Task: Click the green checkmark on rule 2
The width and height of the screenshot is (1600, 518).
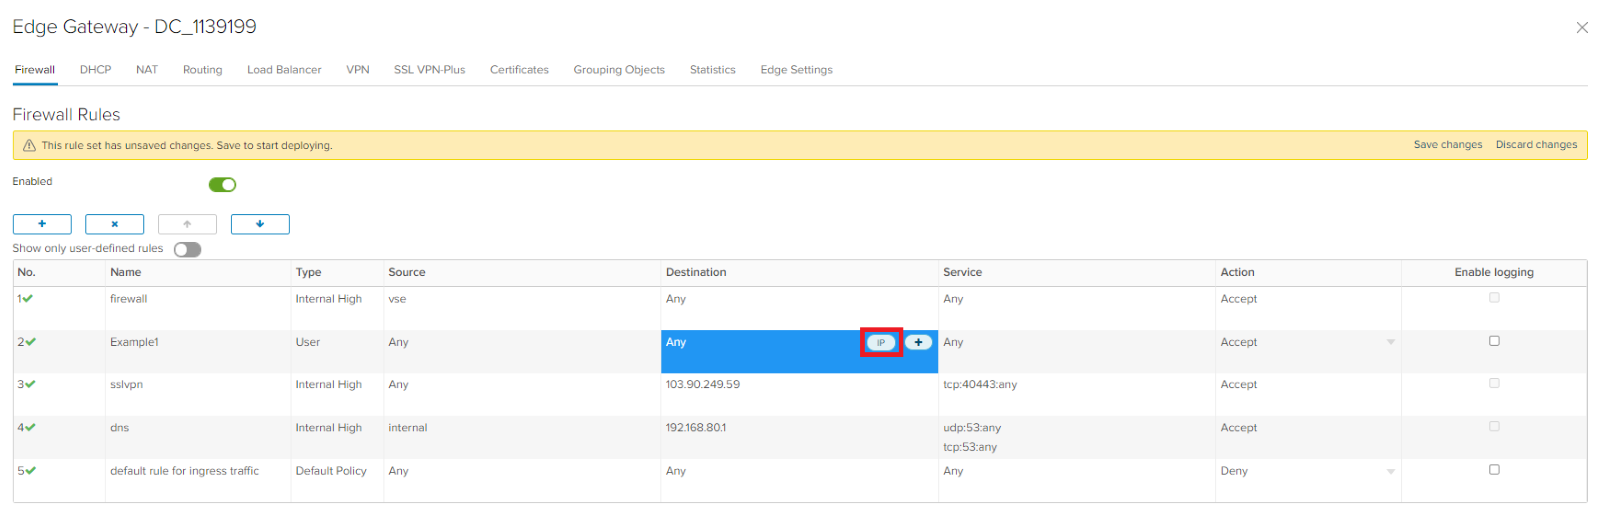Action: [30, 341]
